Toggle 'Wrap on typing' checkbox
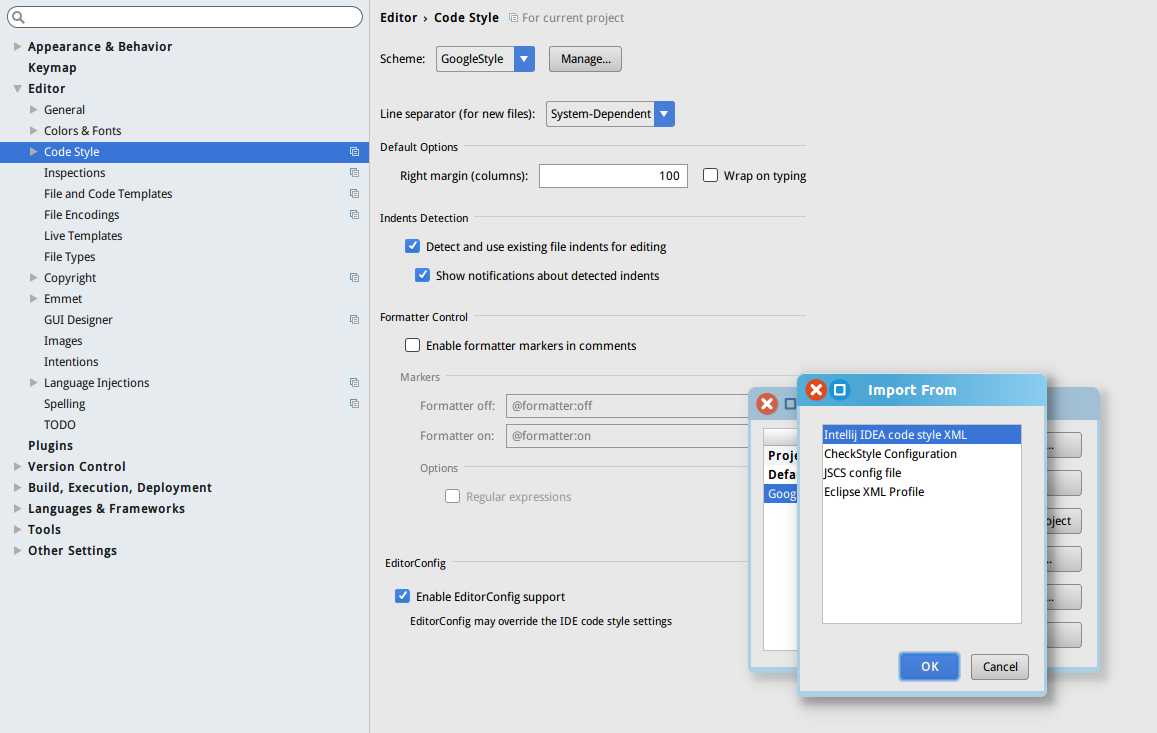Viewport: 1157px width, 733px height. coord(710,175)
